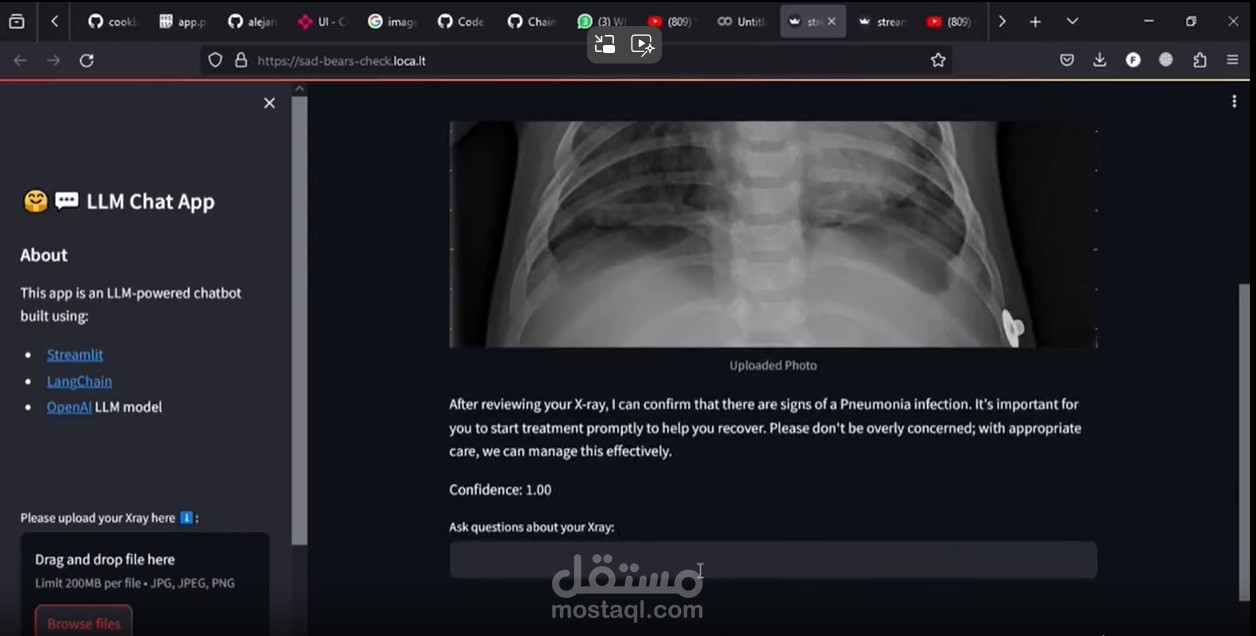Click 'Limit 200MB per file' text
Screen dimensions: 1256x636
[89, 583]
